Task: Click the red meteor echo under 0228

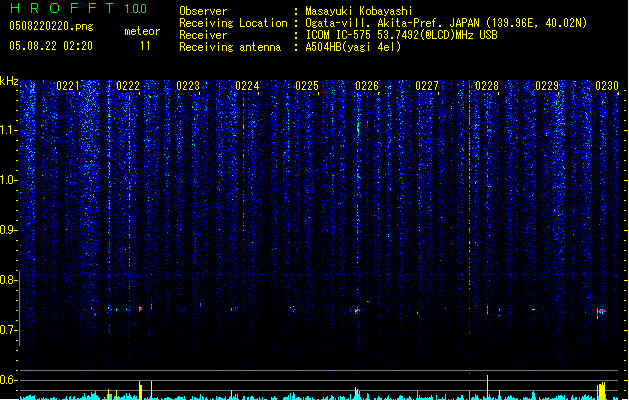Action: (487, 310)
